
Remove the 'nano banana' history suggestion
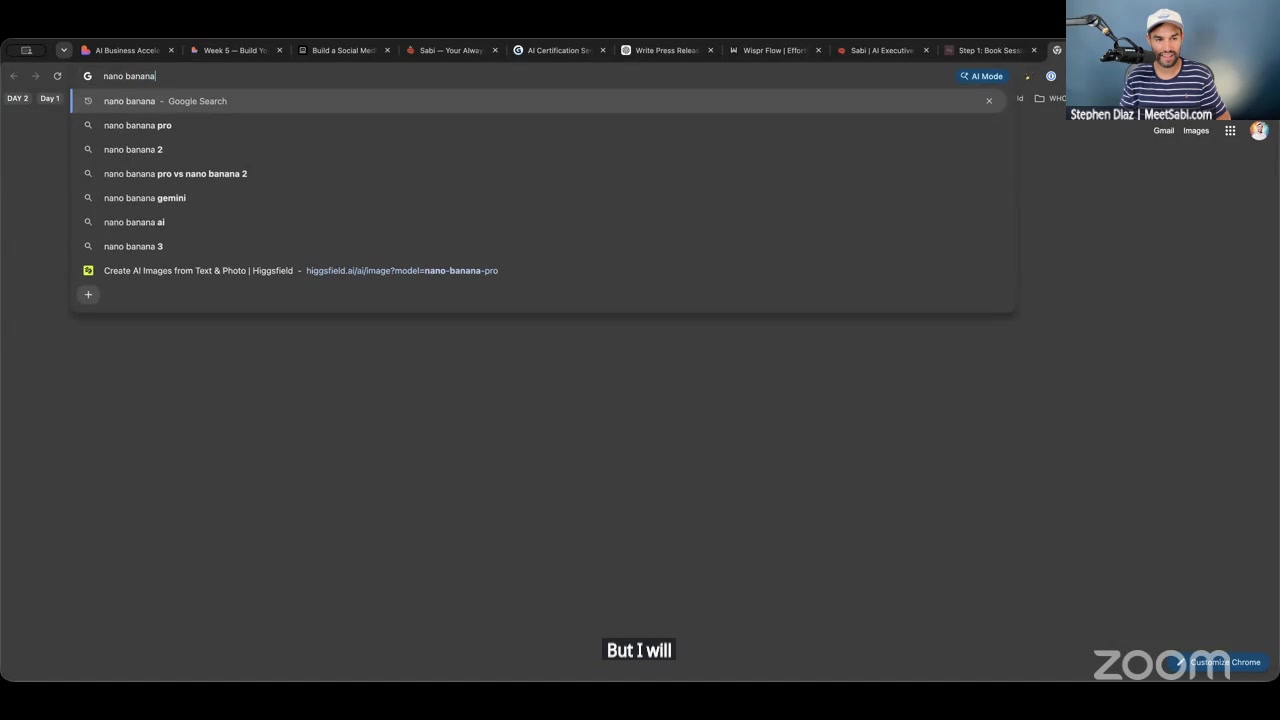tap(989, 101)
